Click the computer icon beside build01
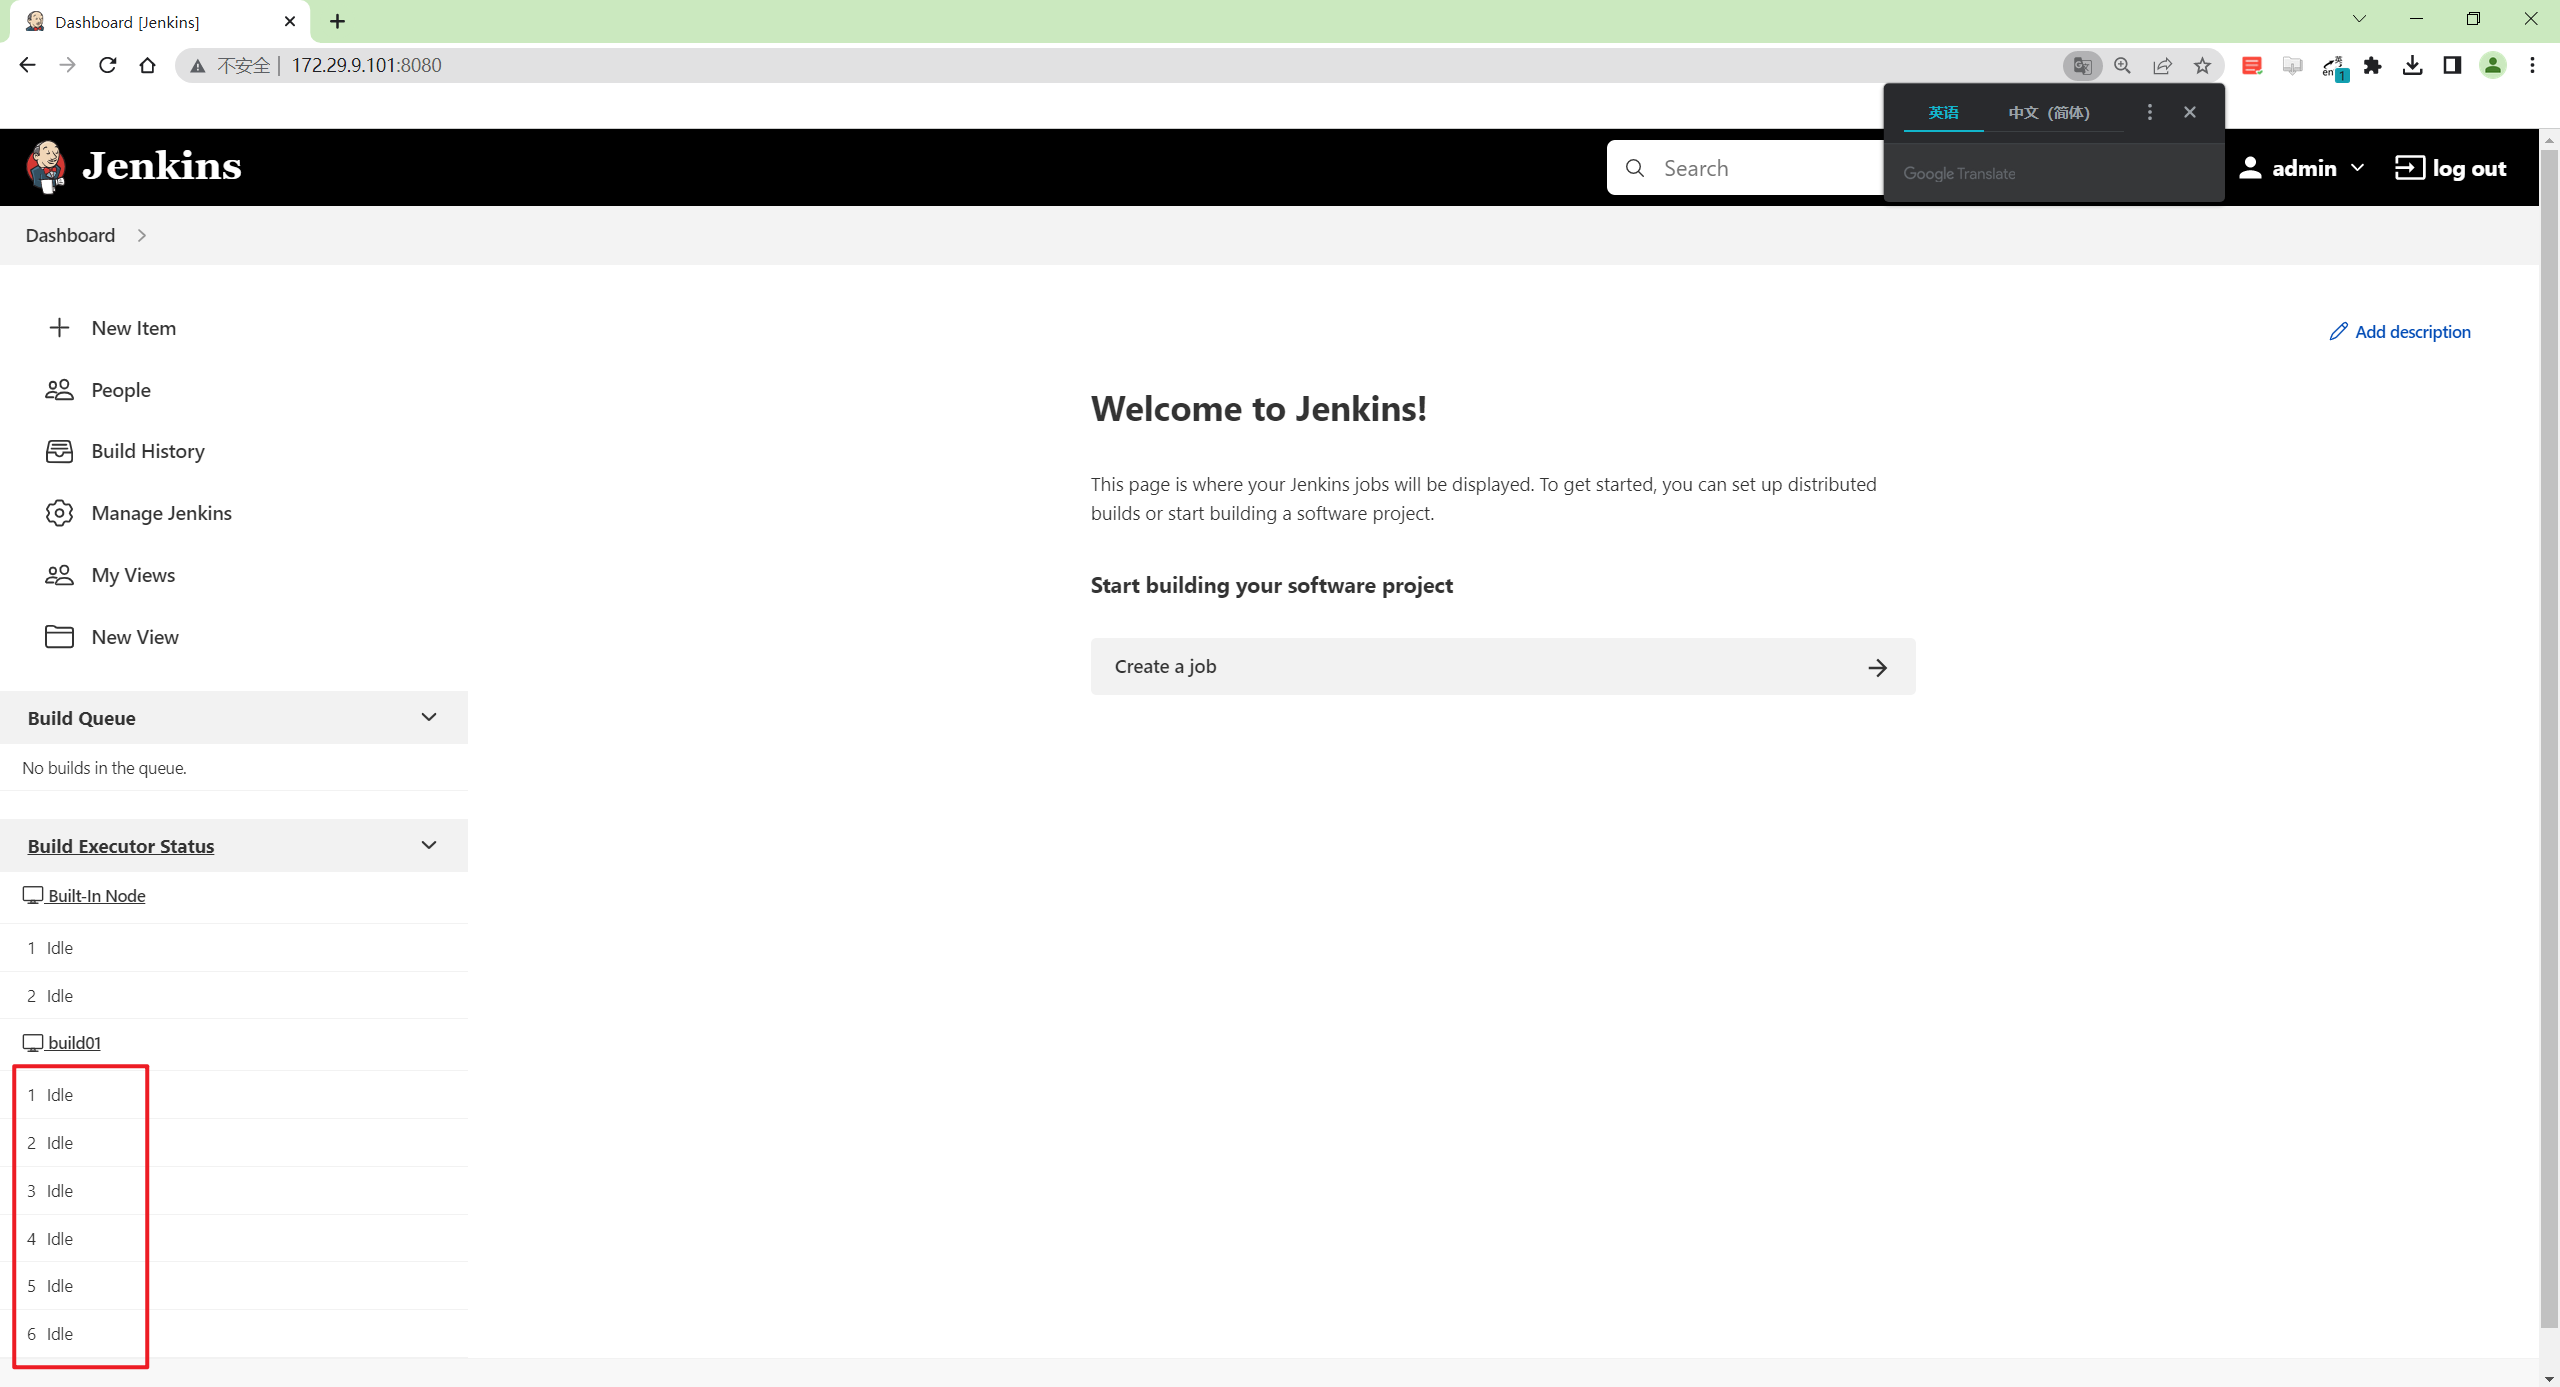Viewport: 2560px width, 1387px height. click(33, 1043)
